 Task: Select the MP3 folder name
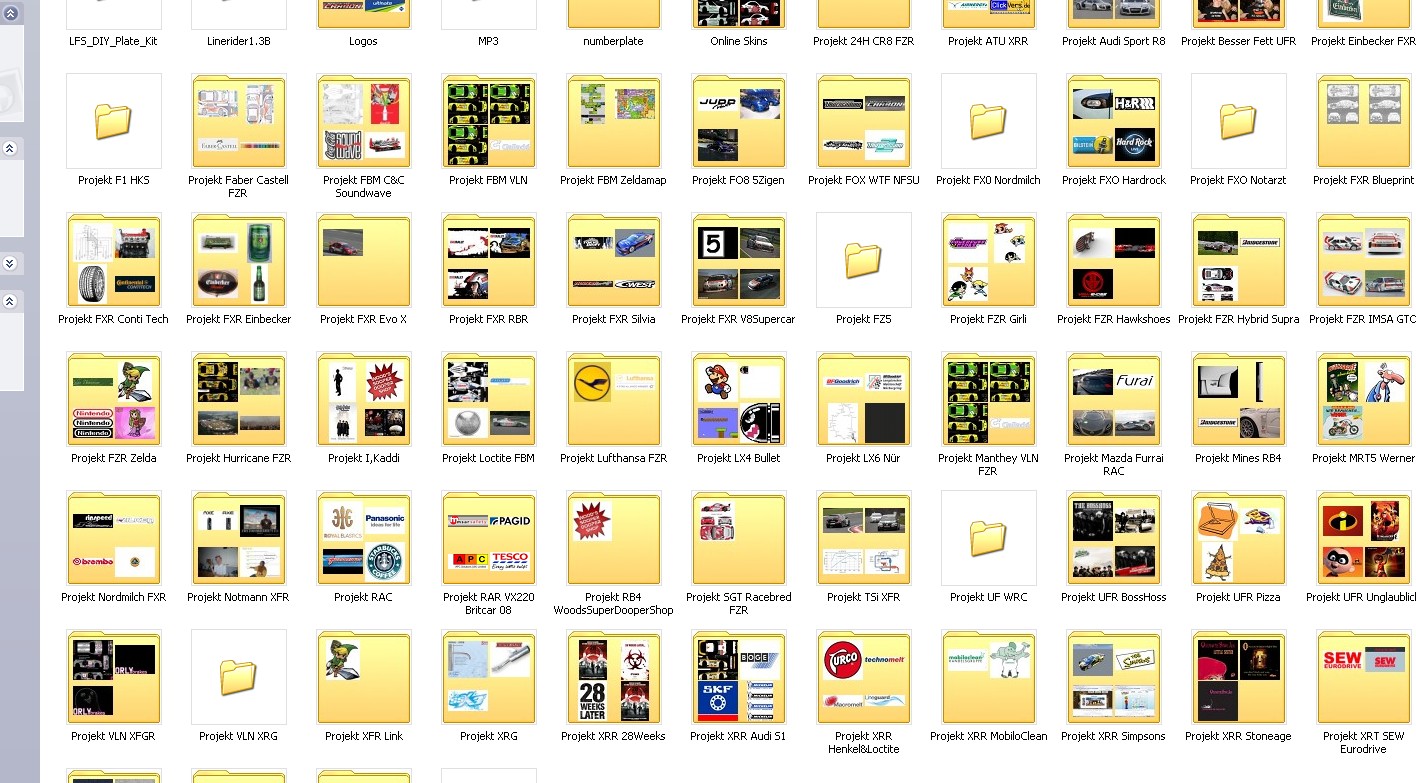pos(489,42)
